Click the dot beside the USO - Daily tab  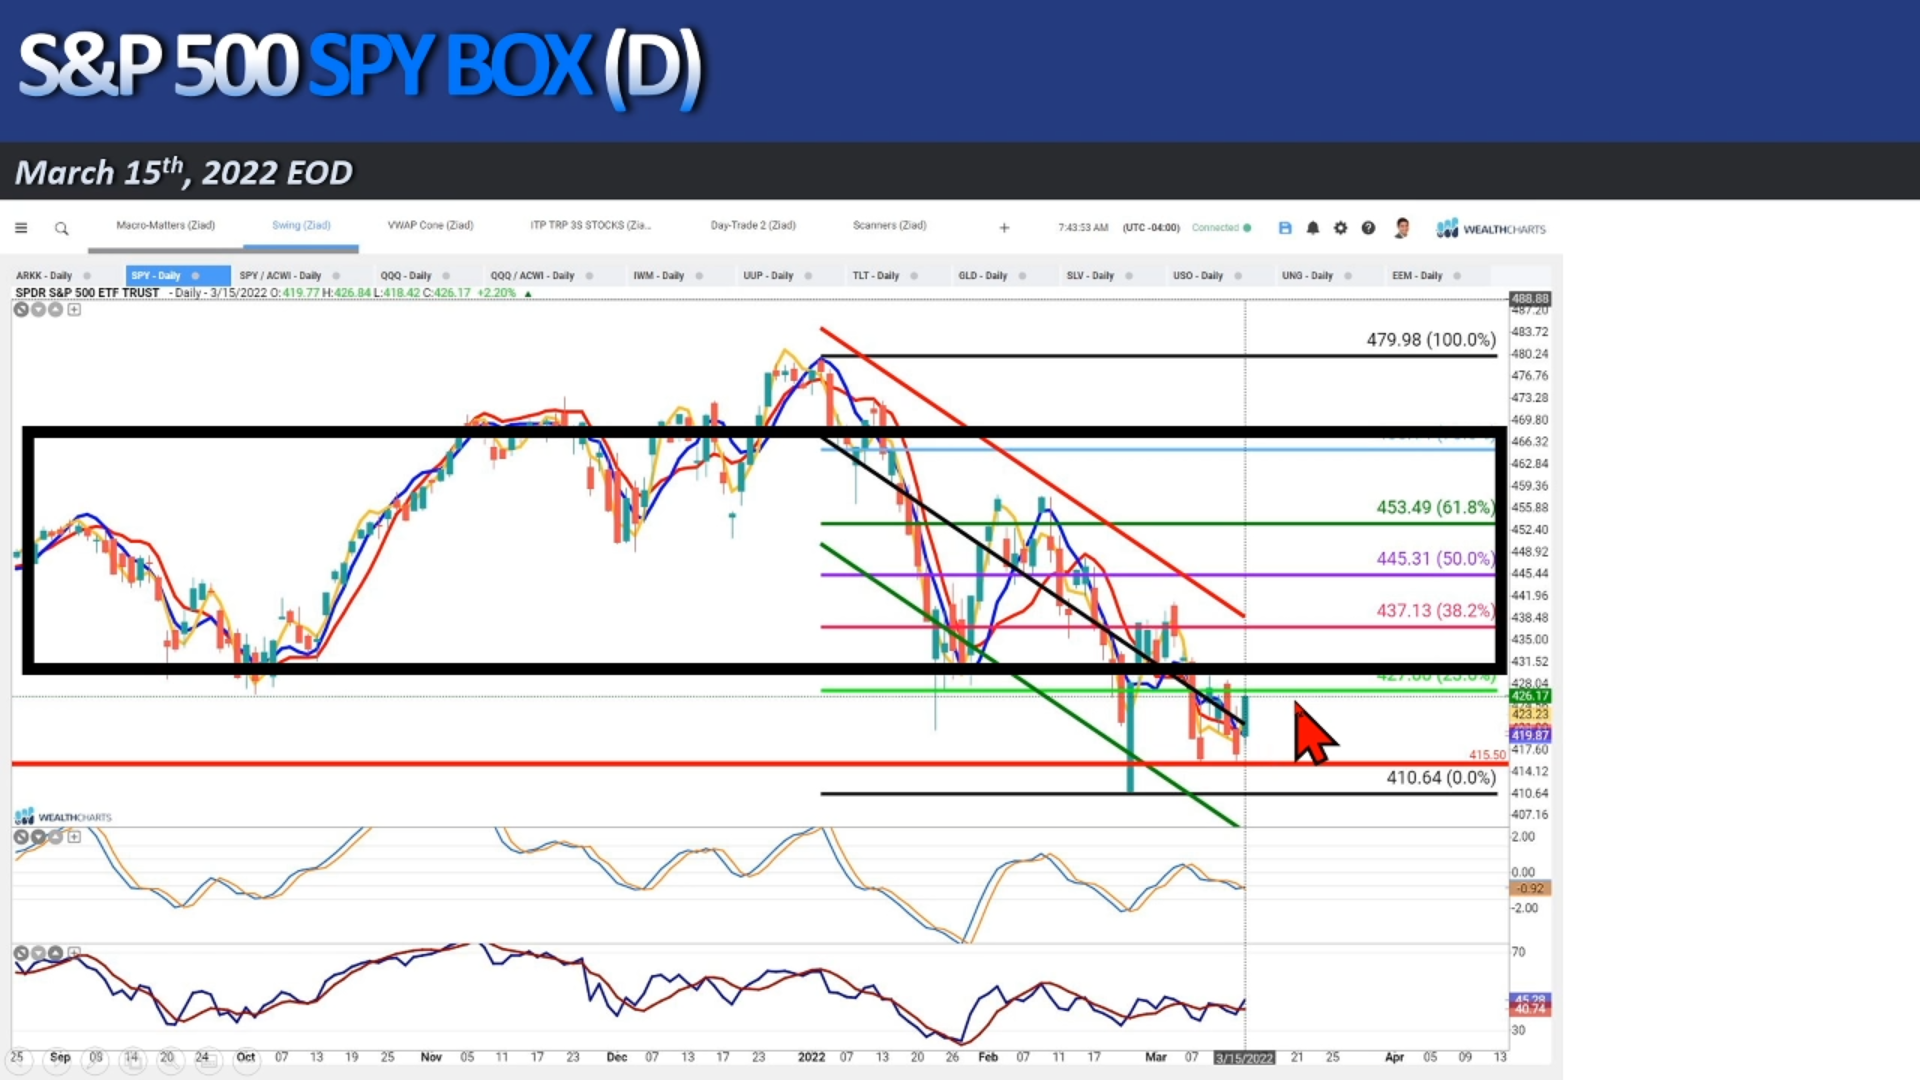tap(1238, 276)
